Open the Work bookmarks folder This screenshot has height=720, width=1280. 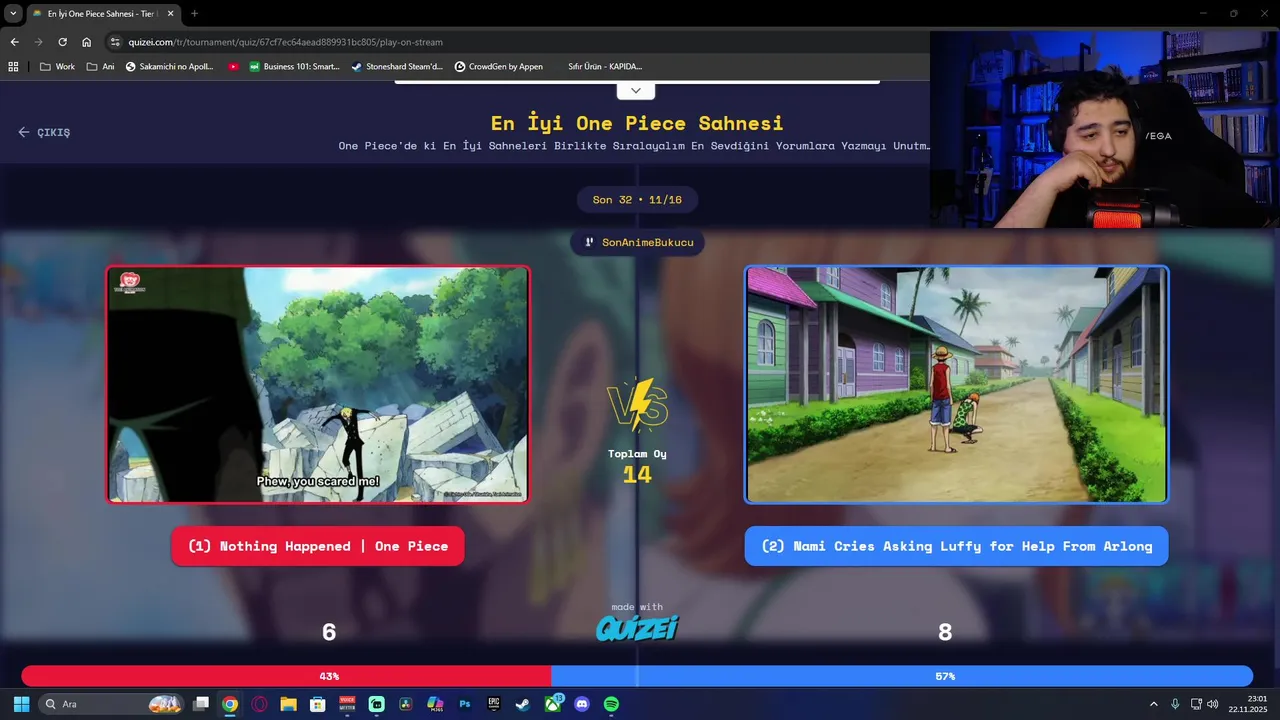point(58,67)
